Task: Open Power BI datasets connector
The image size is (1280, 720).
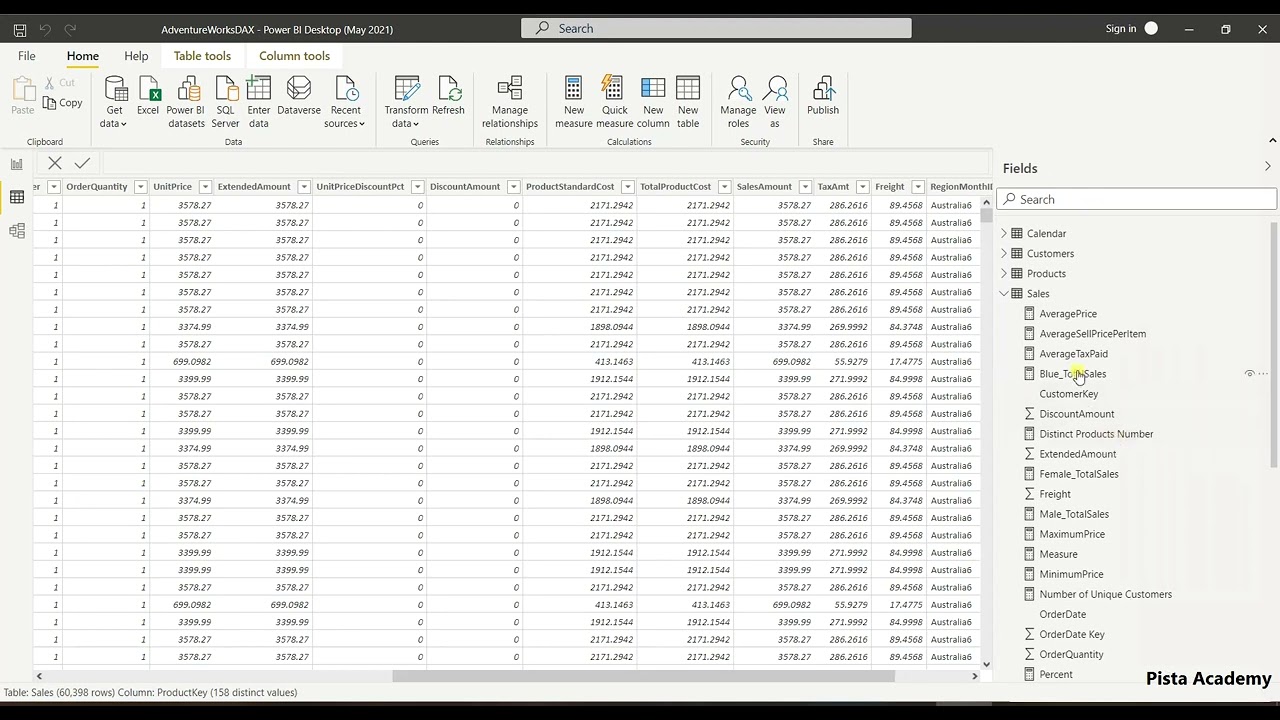Action: point(186,103)
